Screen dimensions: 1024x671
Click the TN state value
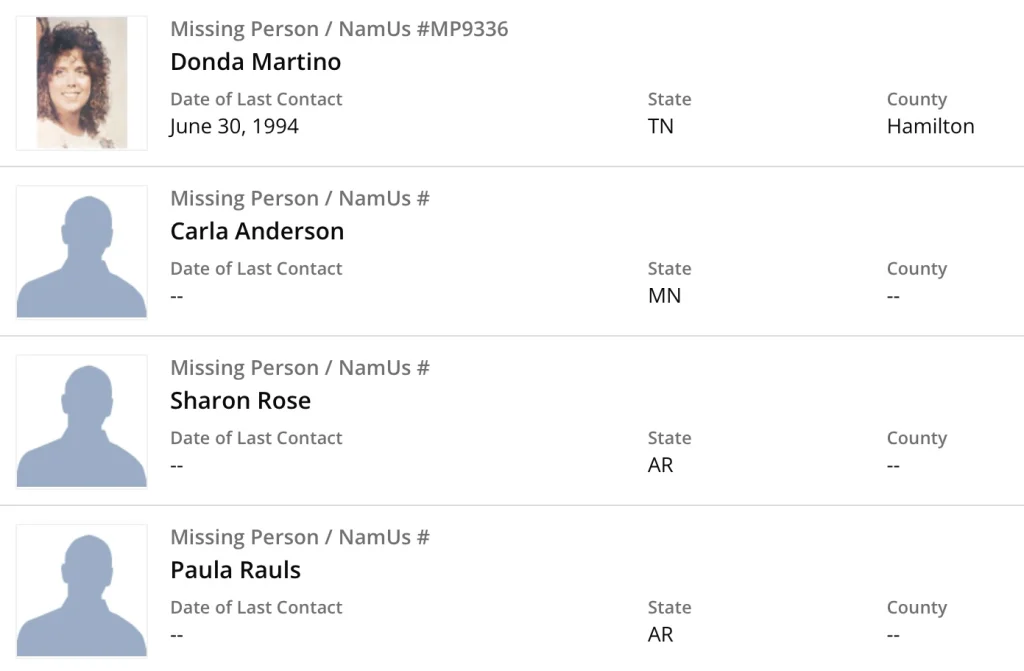pyautogui.click(x=661, y=126)
